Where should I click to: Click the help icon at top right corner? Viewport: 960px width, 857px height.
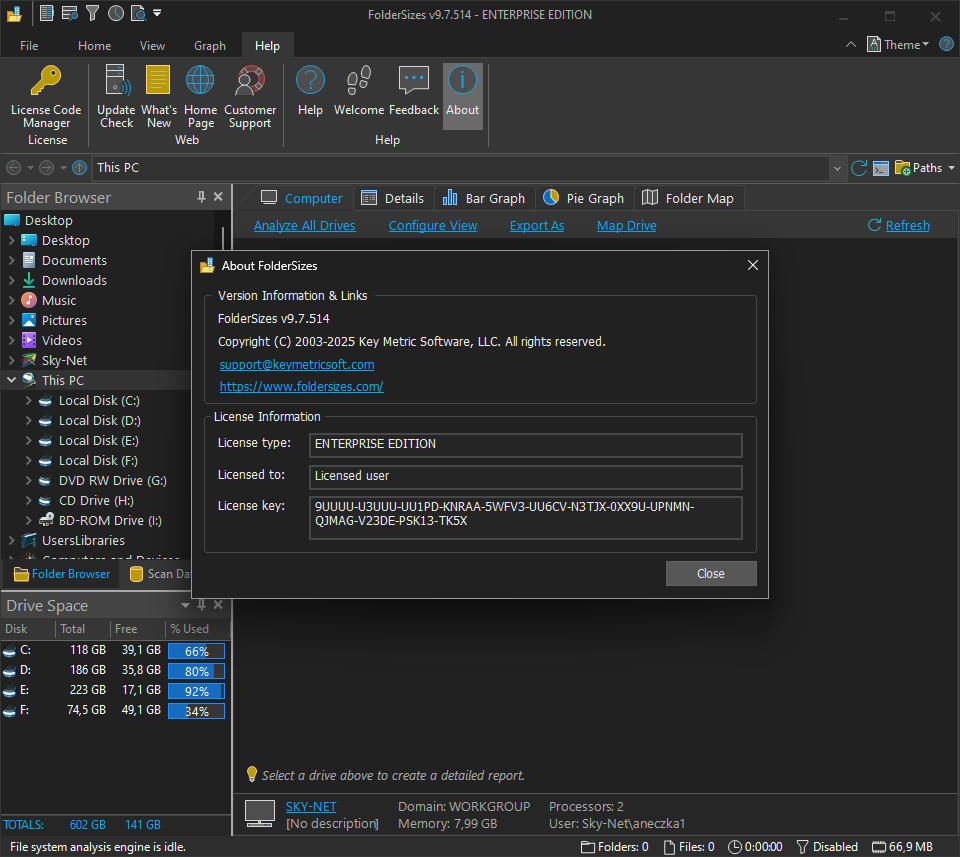(x=946, y=44)
